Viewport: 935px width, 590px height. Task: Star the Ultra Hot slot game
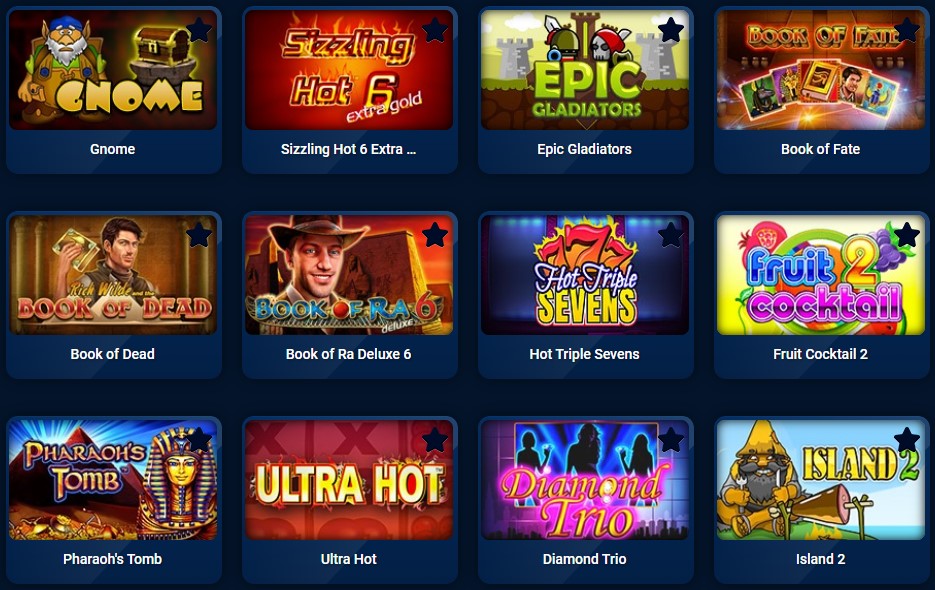tap(435, 440)
